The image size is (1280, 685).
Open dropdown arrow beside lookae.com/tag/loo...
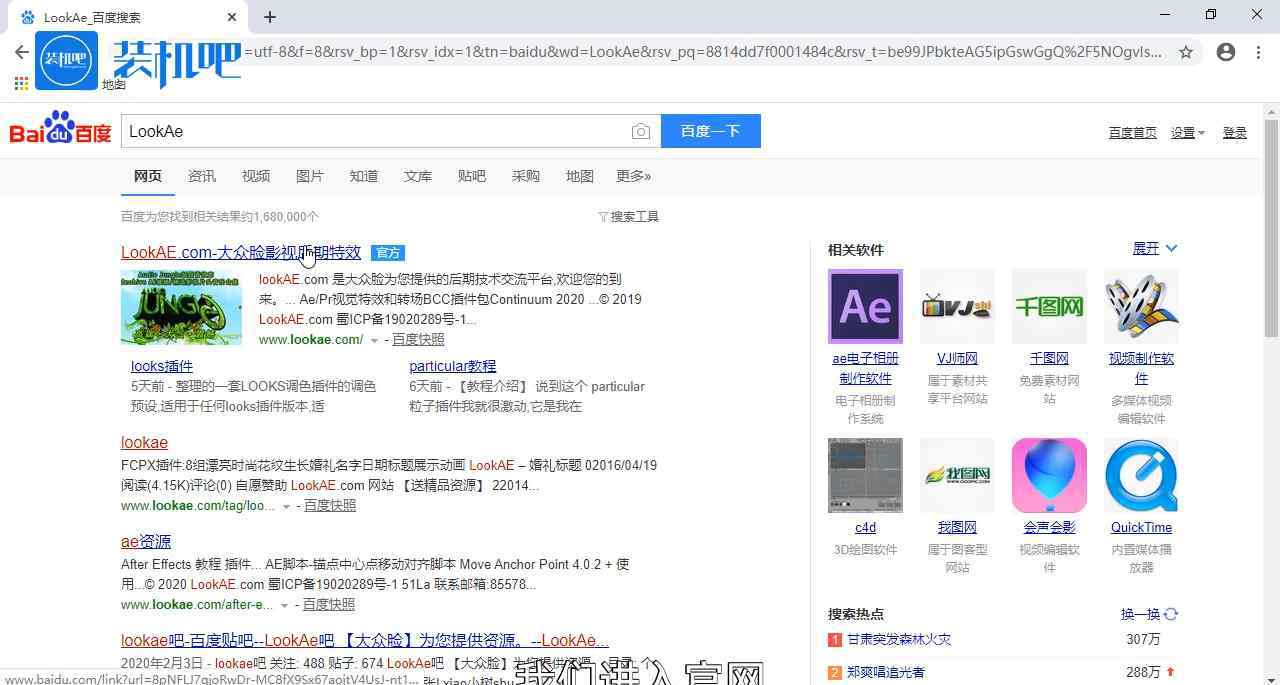[287, 506]
